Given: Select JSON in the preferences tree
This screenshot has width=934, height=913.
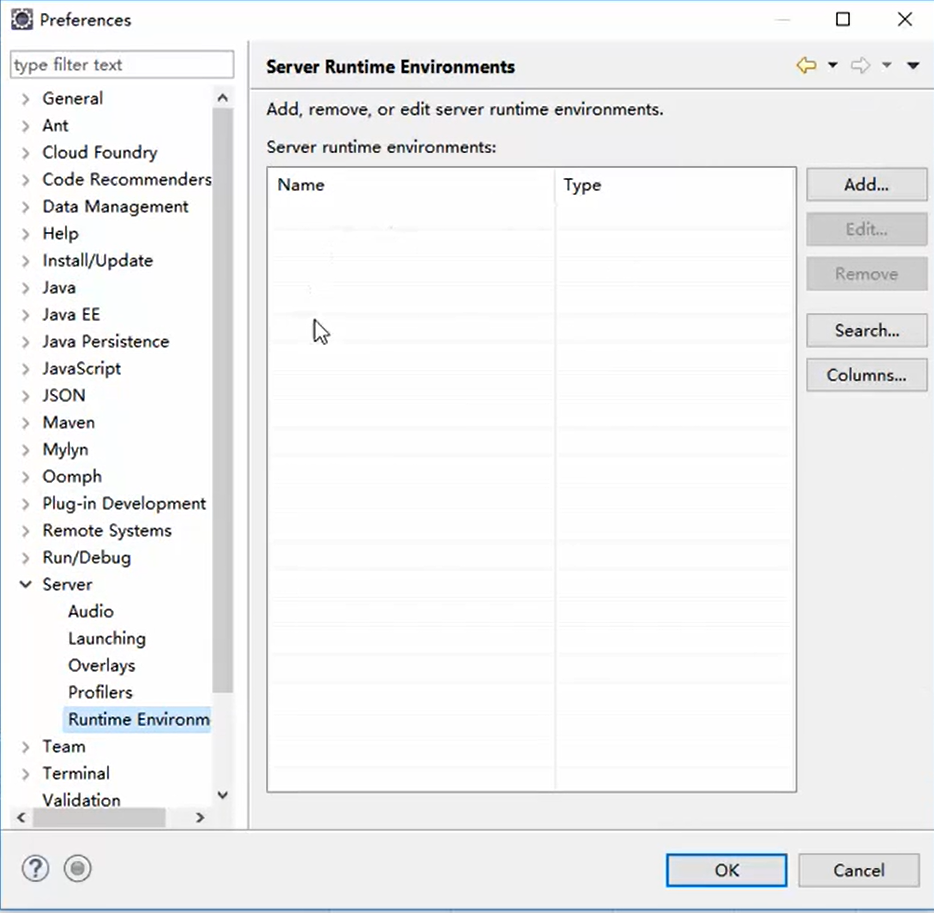Looking at the screenshot, I should [x=64, y=395].
